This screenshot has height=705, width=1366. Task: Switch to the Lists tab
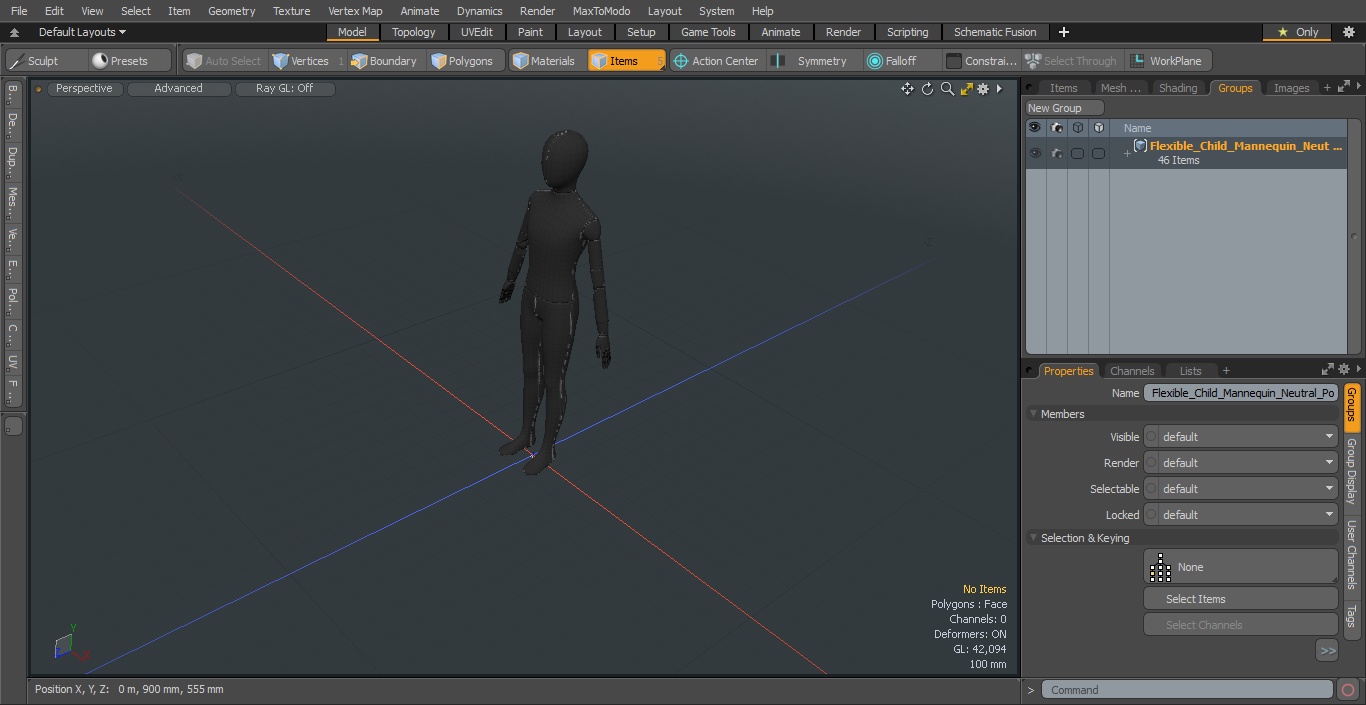tap(1190, 371)
